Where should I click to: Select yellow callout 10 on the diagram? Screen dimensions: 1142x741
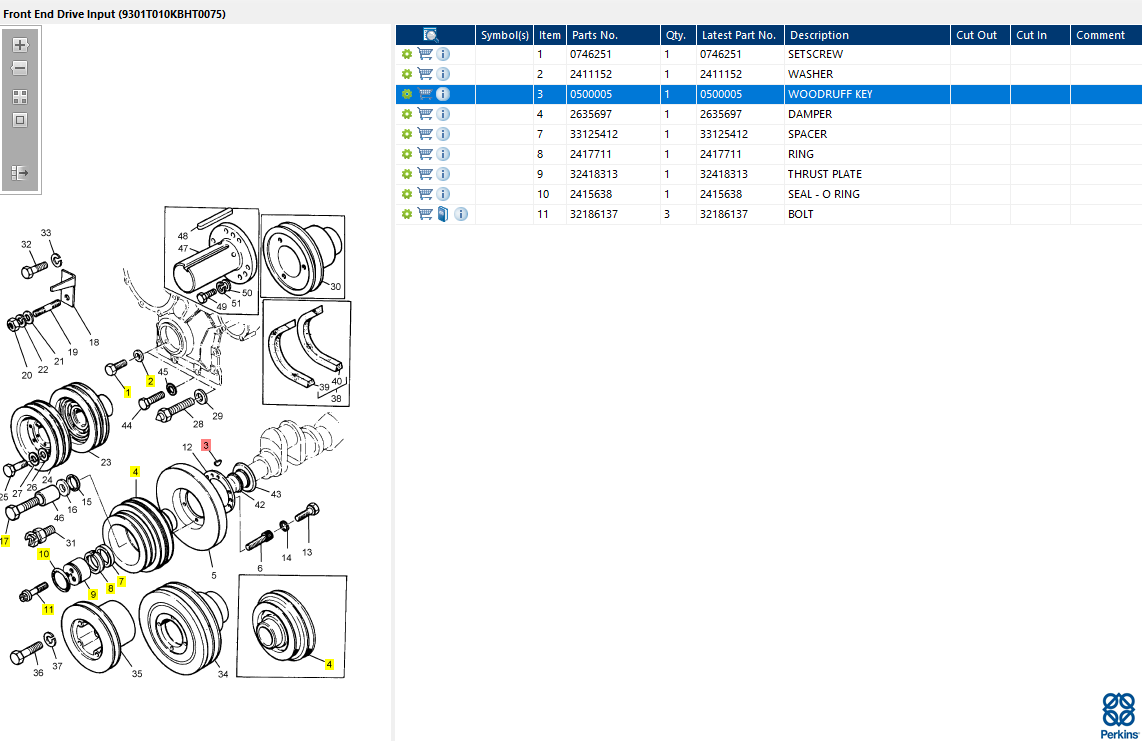(x=44, y=554)
